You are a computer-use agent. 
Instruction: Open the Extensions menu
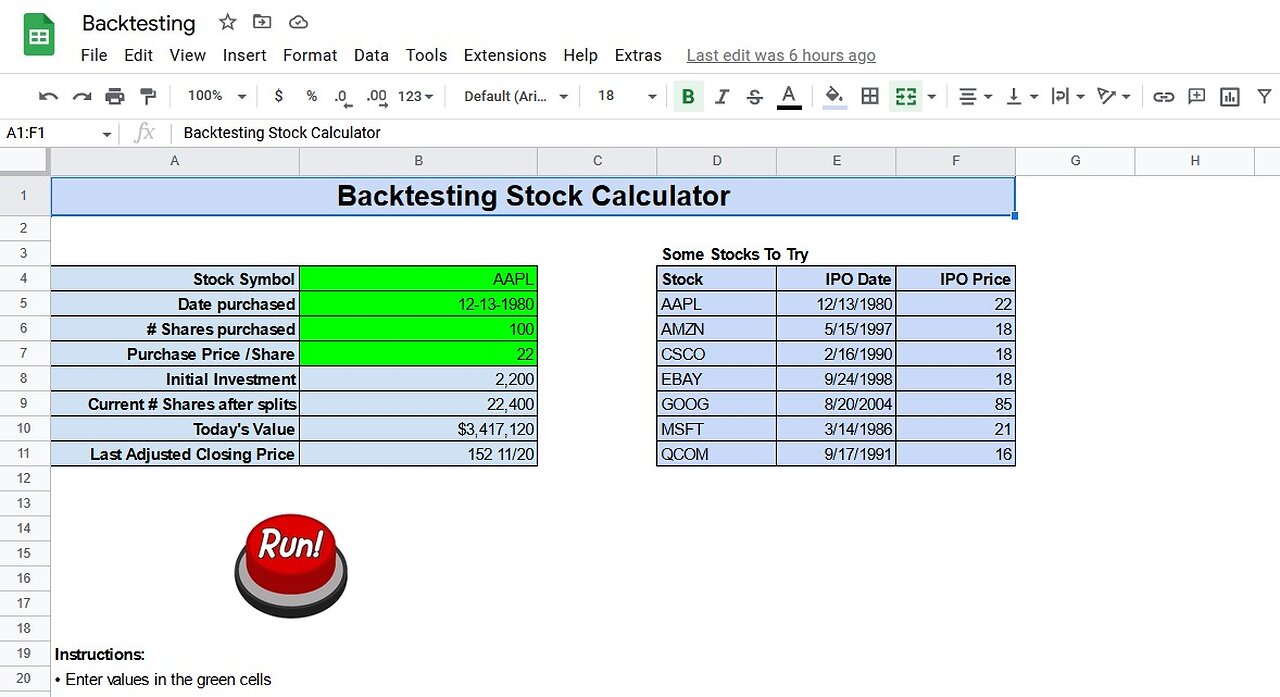[x=505, y=55]
